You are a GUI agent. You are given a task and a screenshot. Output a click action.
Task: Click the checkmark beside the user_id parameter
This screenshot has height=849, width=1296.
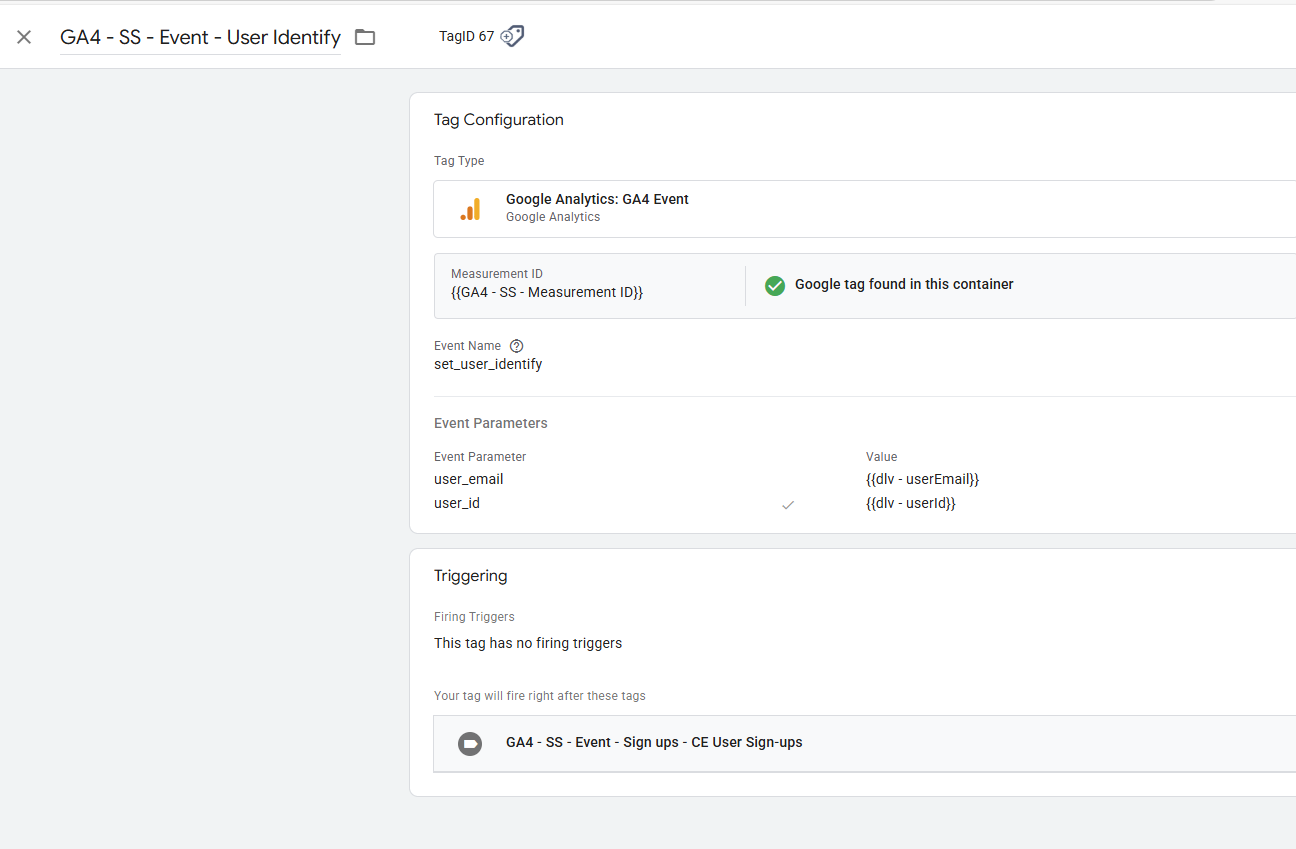pyautogui.click(x=788, y=505)
